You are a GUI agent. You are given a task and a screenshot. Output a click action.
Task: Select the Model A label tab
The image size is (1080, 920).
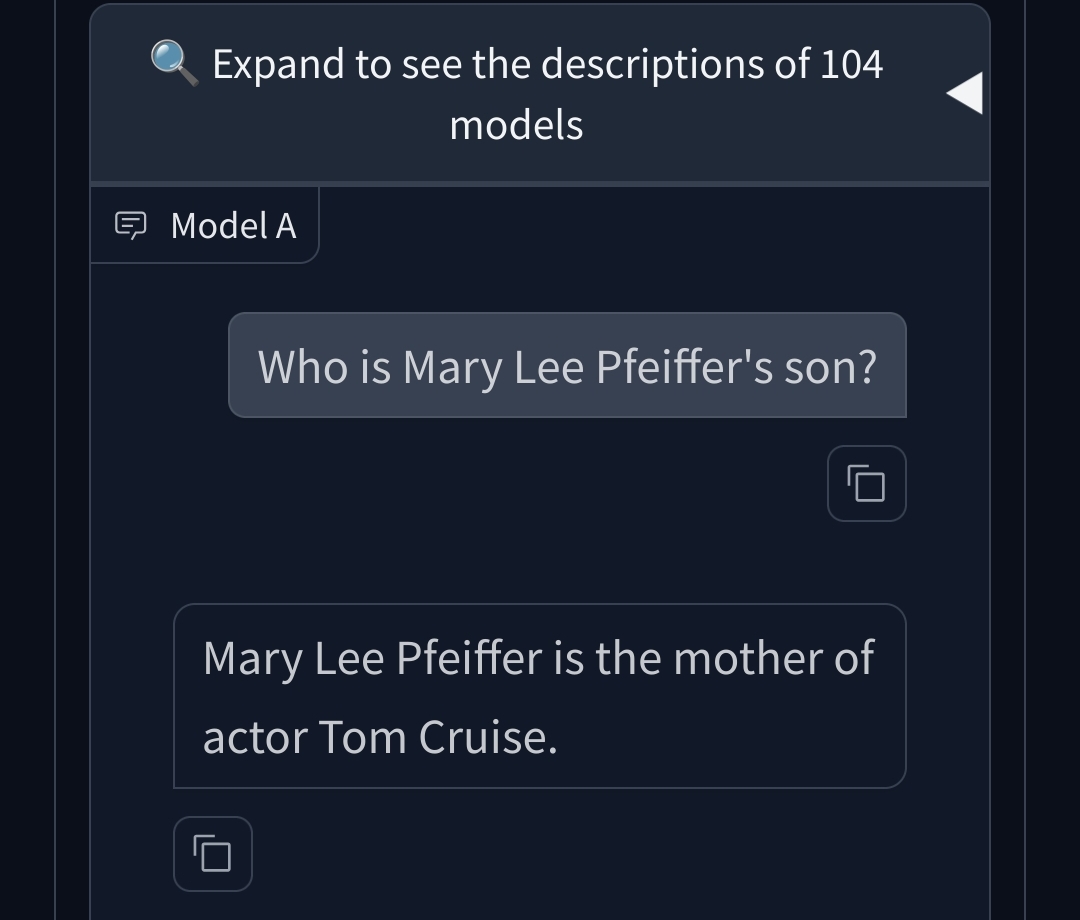coord(205,225)
